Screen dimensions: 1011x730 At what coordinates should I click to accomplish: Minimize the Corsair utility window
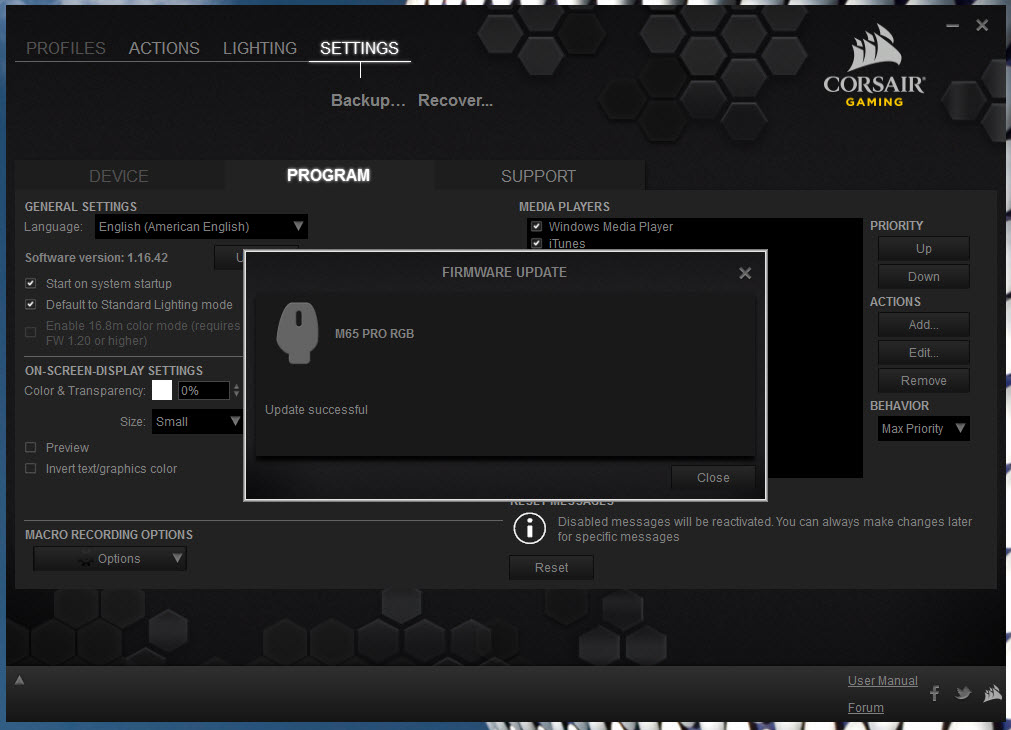tap(952, 26)
